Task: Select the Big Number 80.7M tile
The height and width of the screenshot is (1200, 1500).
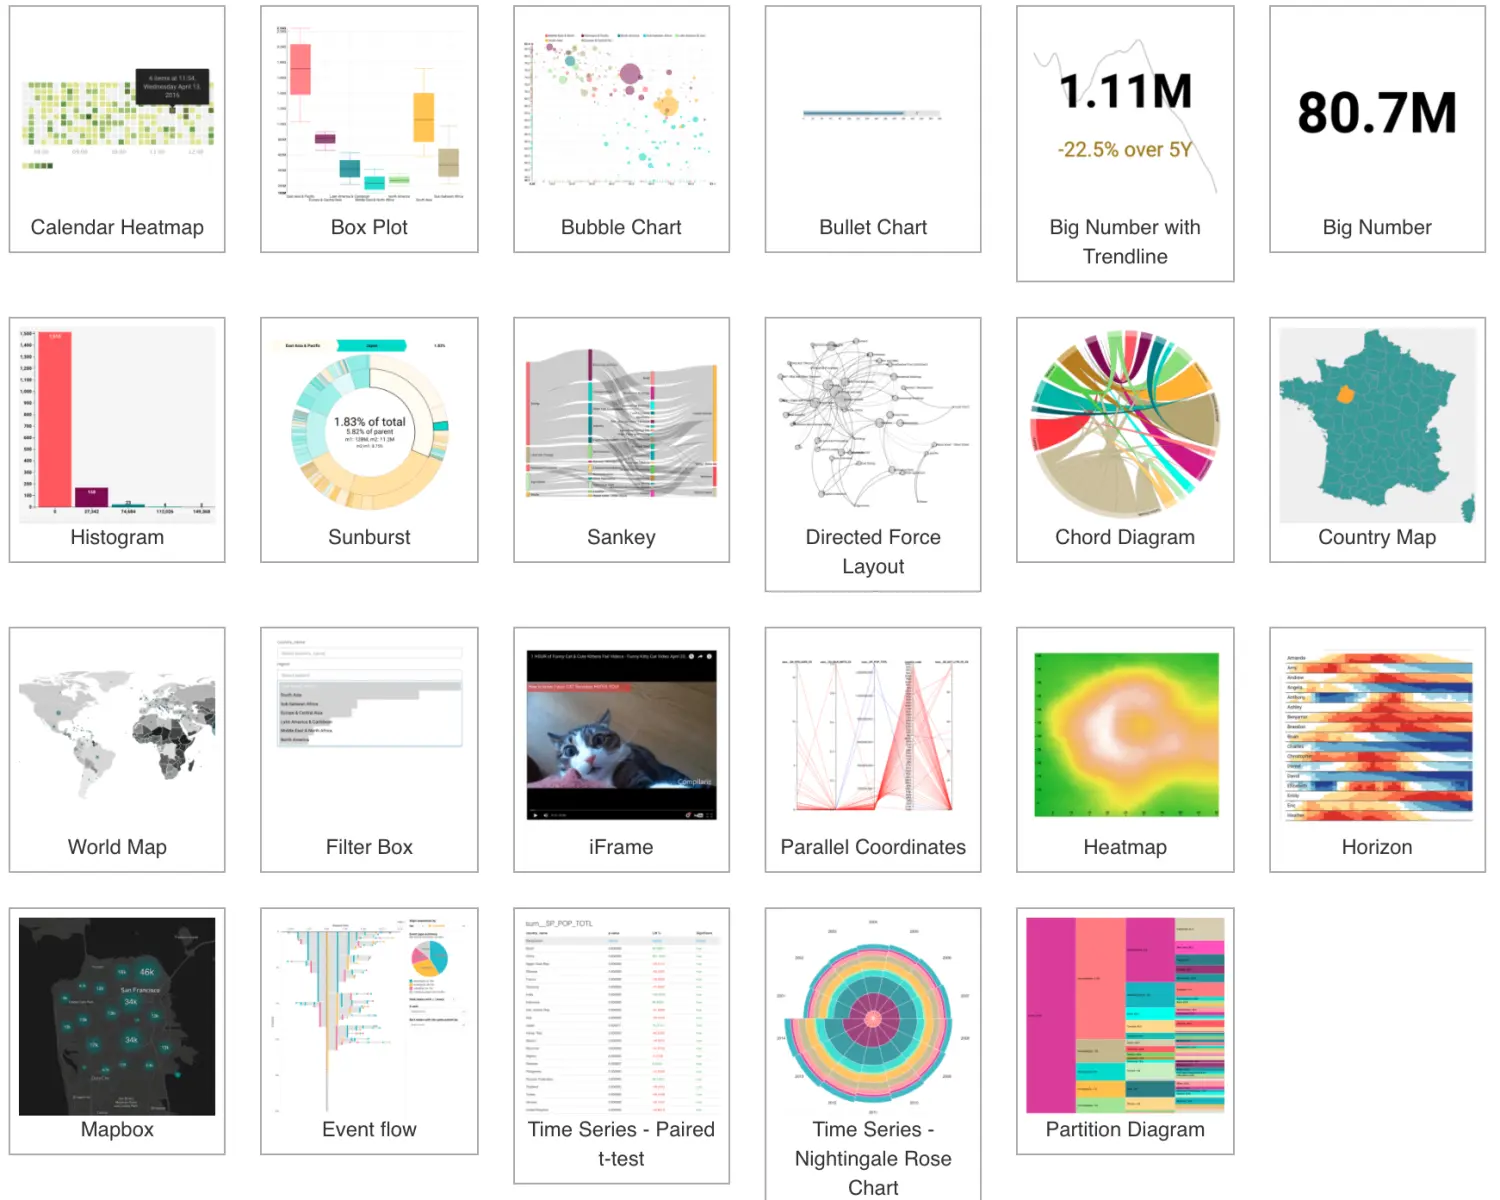Action: [x=1377, y=129]
